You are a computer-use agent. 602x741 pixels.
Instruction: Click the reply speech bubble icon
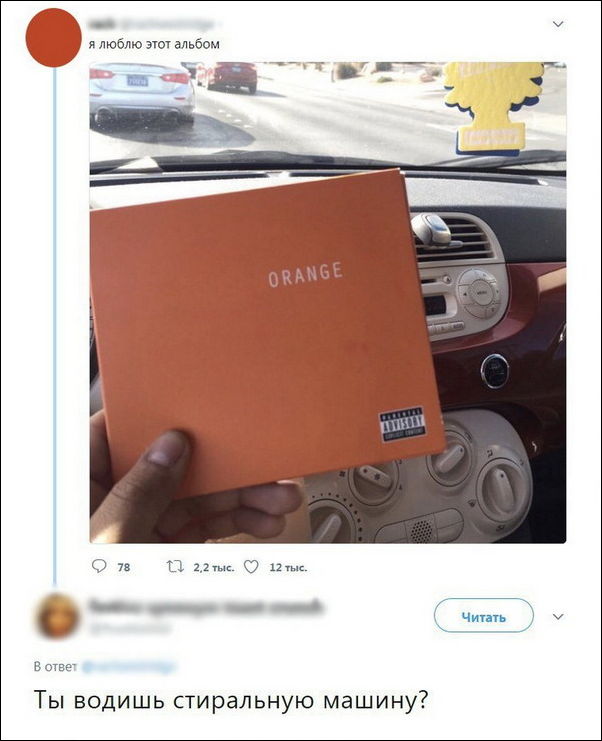point(99,566)
